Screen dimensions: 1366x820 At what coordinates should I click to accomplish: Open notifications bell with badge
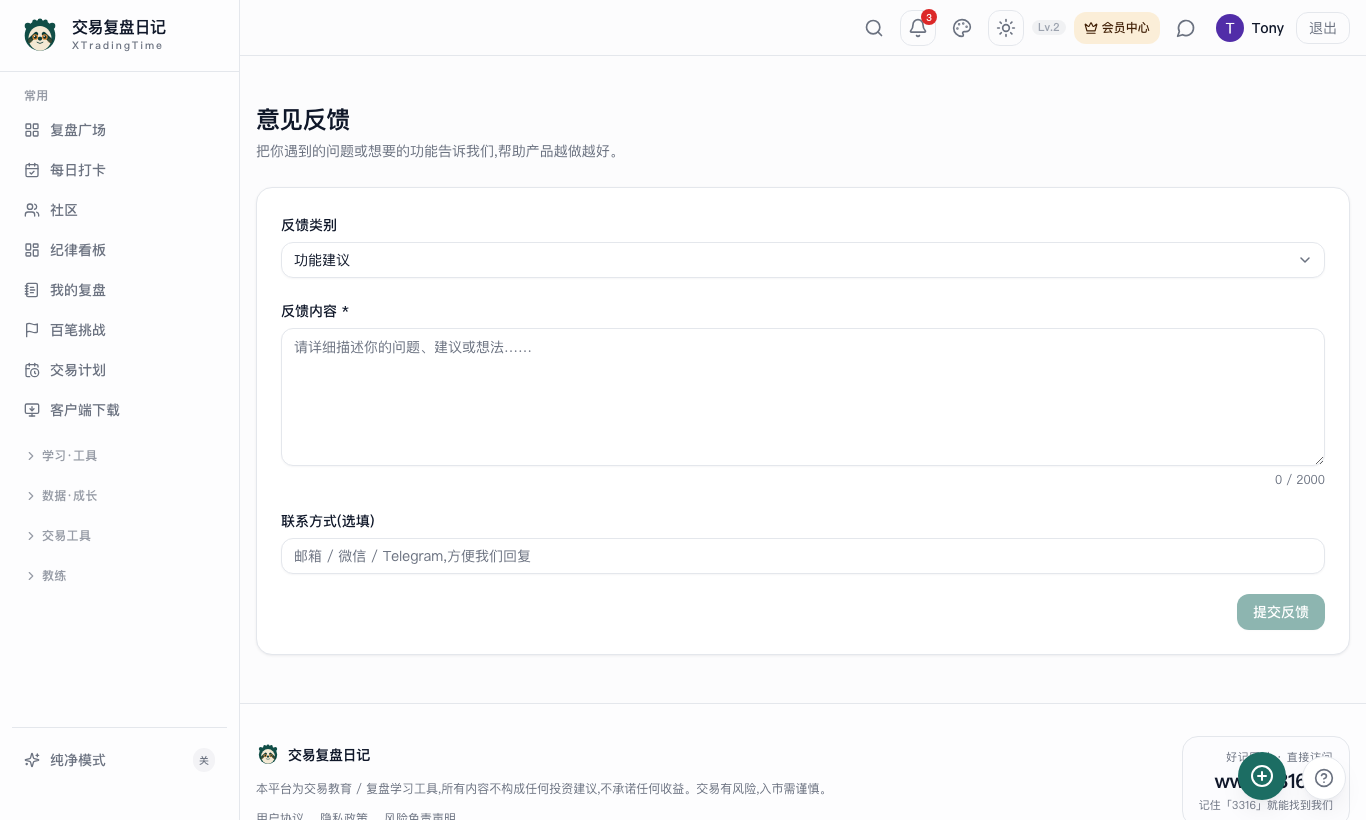point(918,28)
